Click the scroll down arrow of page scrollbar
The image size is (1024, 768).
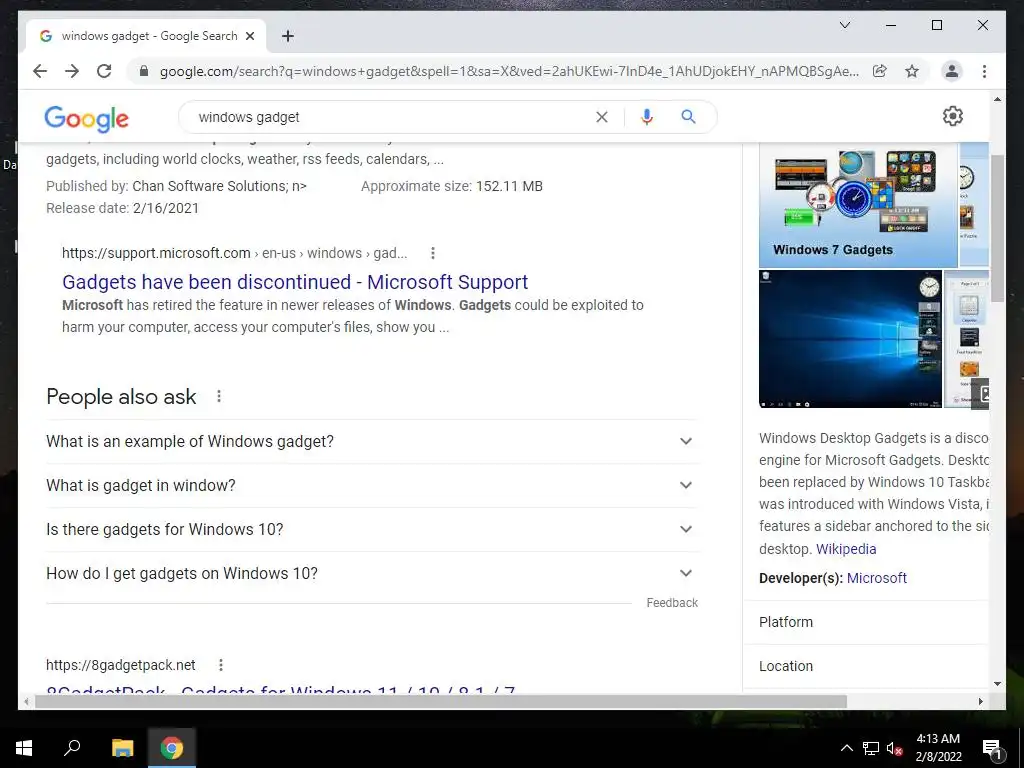point(997,684)
